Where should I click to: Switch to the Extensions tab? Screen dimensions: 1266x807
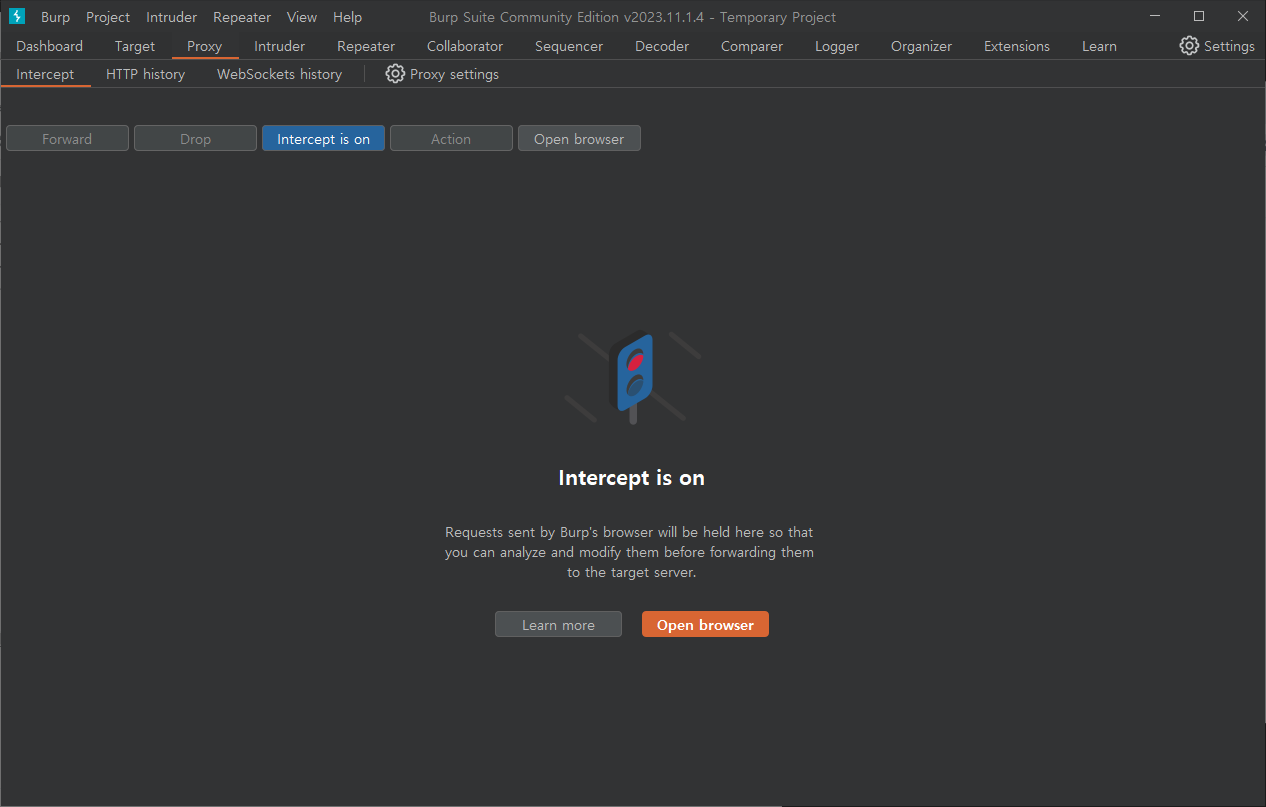tap(1016, 46)
